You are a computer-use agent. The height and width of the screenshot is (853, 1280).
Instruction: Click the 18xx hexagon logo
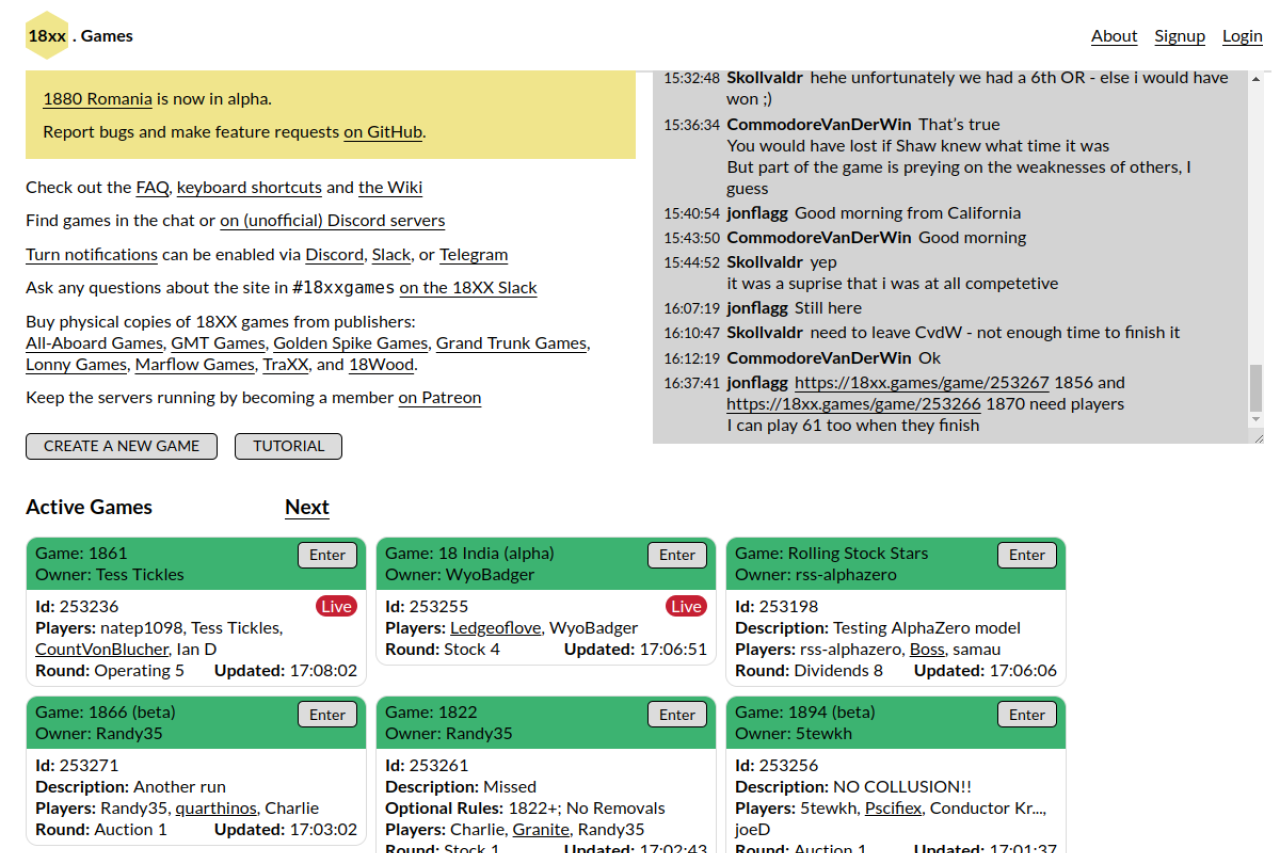(x=47, y=36)
